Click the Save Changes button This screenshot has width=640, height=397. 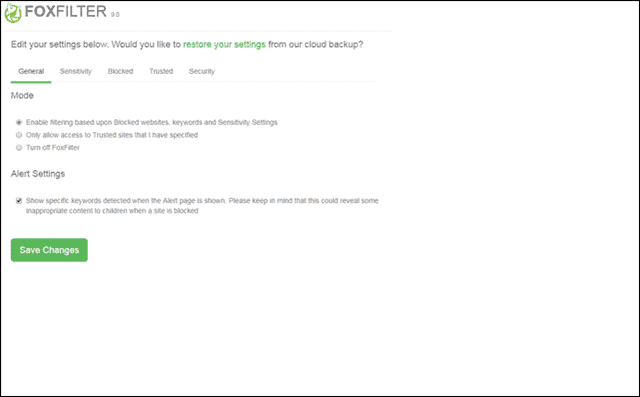(x=49, y=250)
